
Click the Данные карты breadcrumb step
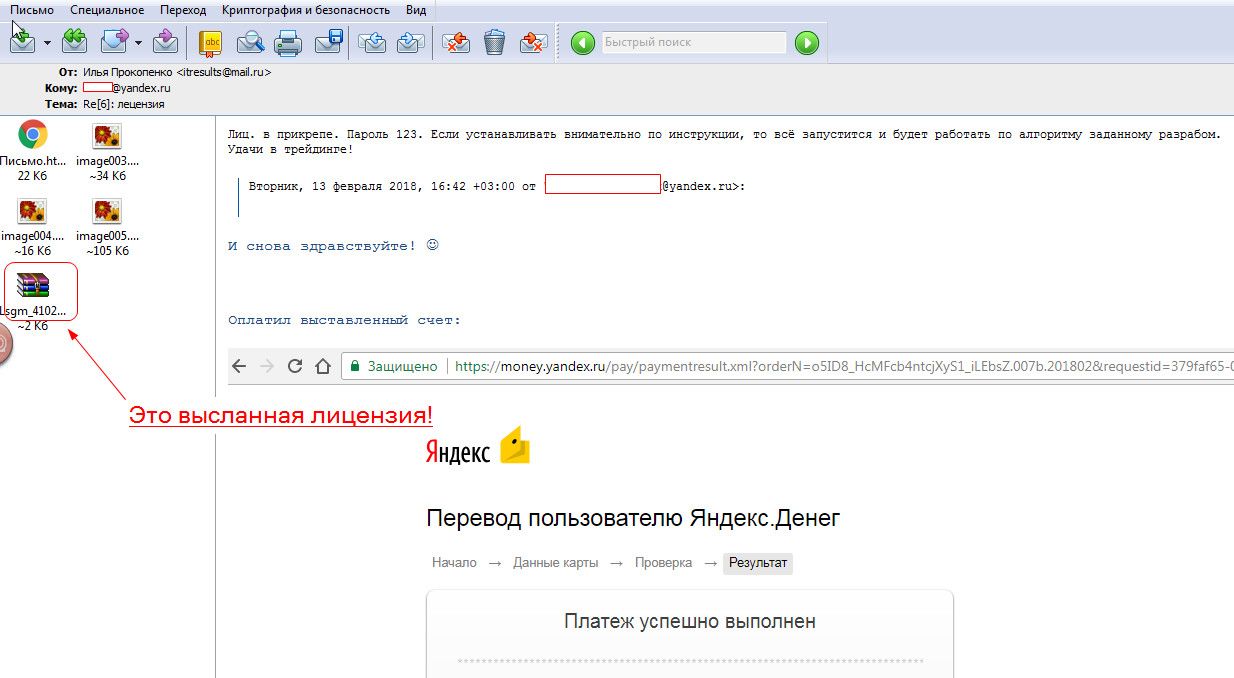[556, 563]
